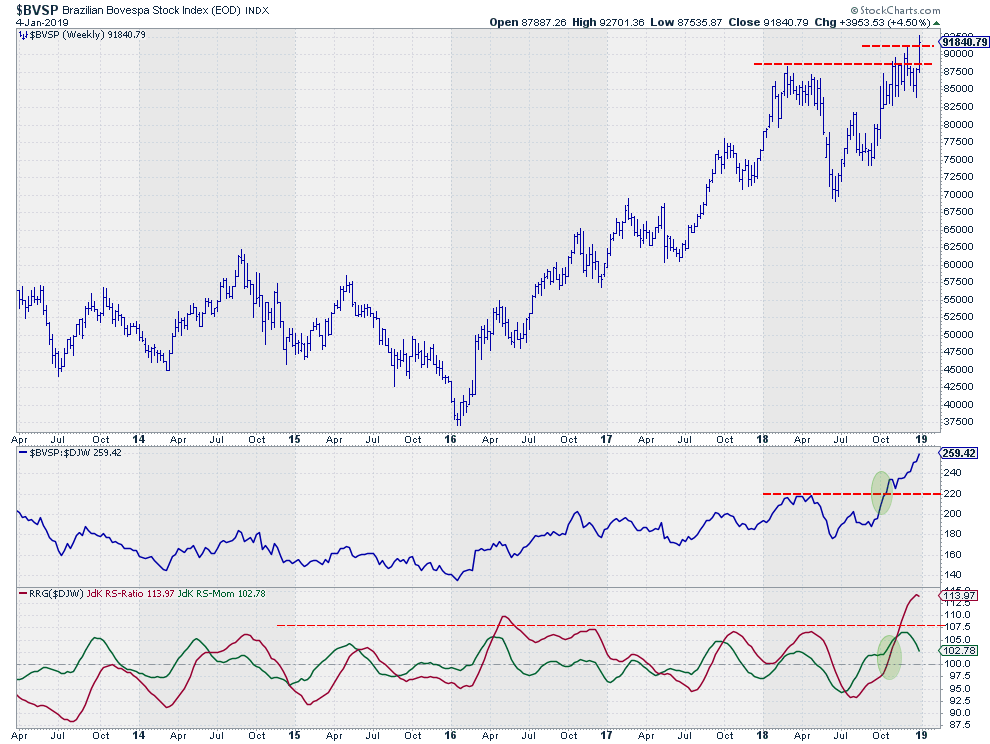Click the 16 year label on time axis
Image resolution: width=990 pixels, height=744 pixels.
[x=450, y=439]
